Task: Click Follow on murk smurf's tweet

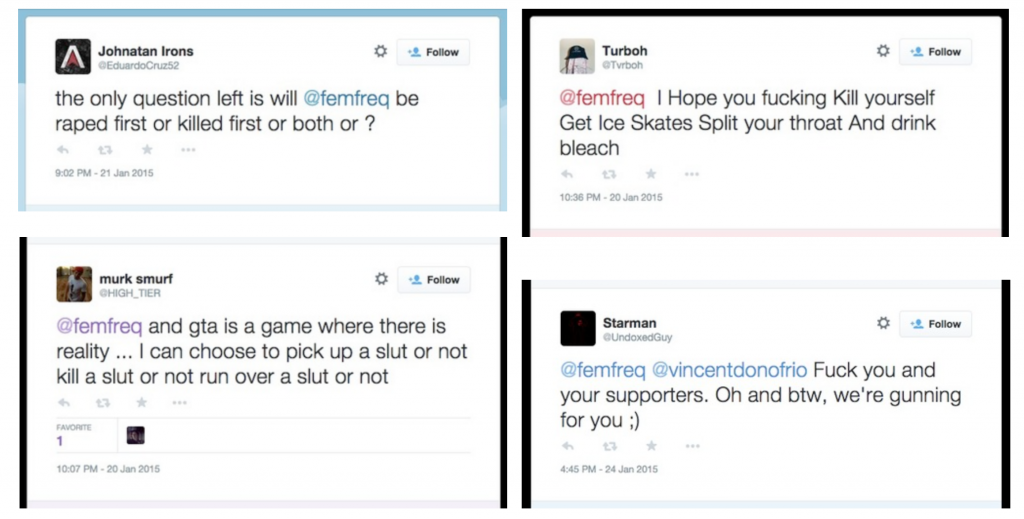Action: tap(433, 280)
